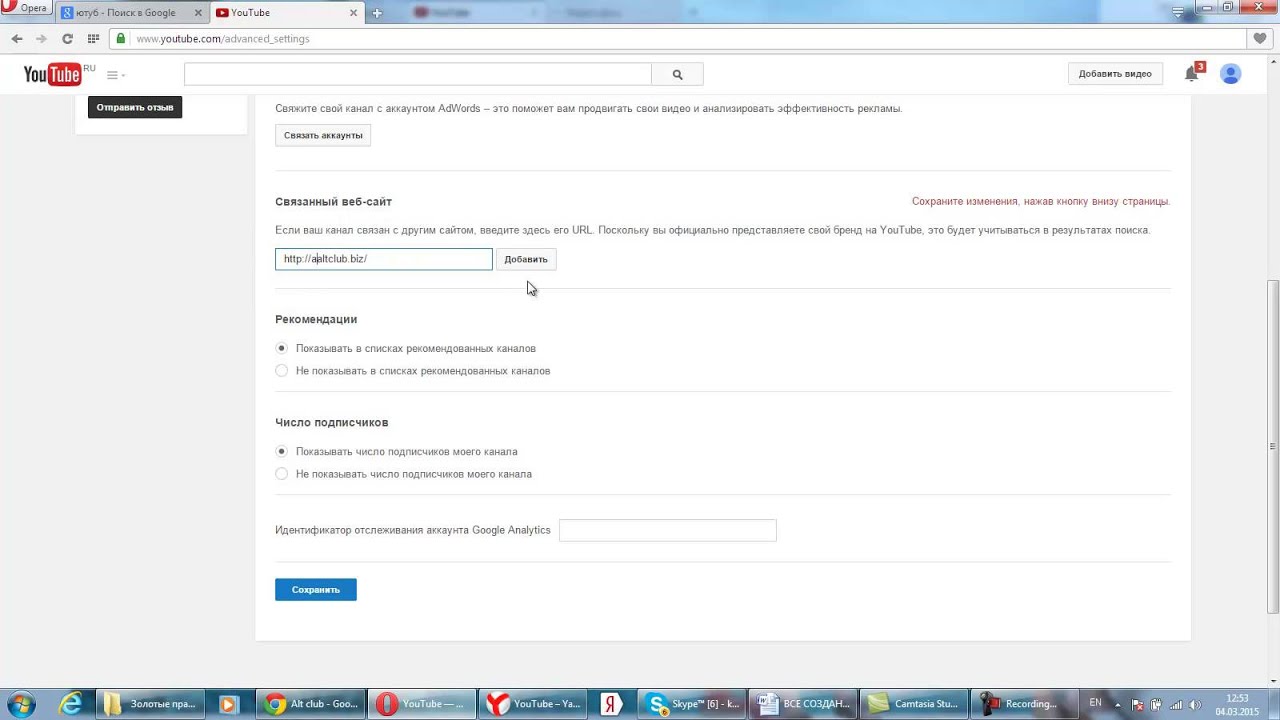Open the account avatar menu
The height and width of the screenshot is (720, 1280).
point(1231,74)
